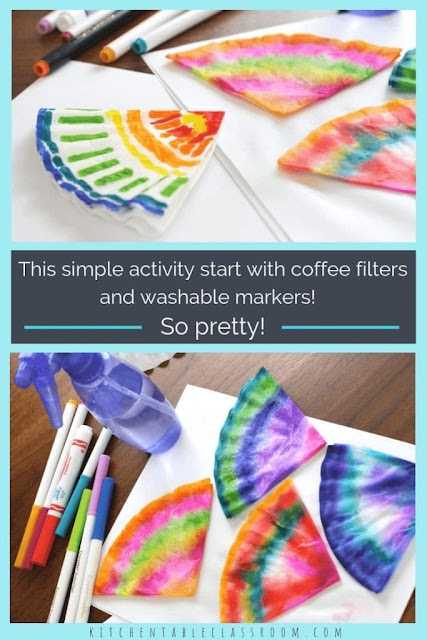
Task: Click the lavender marker cap in bottom photo
Action: [99, 484]
